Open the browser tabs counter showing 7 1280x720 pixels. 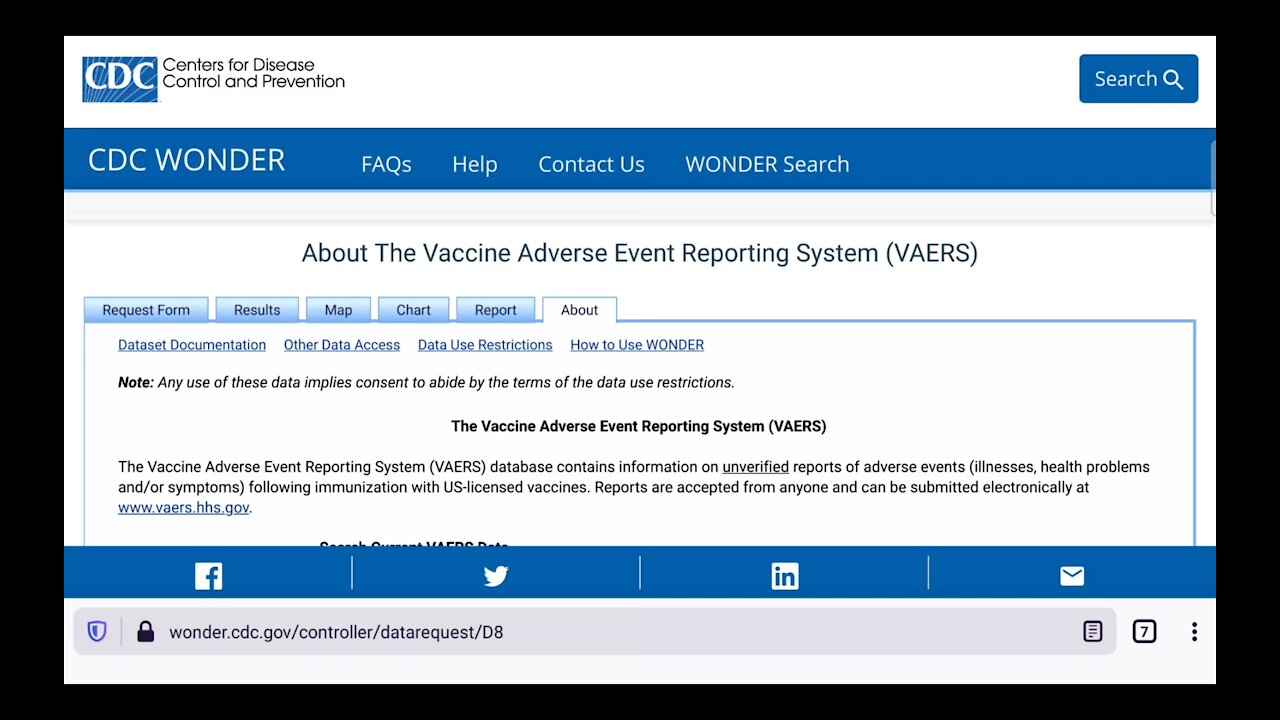click(x=1144, y=632)
